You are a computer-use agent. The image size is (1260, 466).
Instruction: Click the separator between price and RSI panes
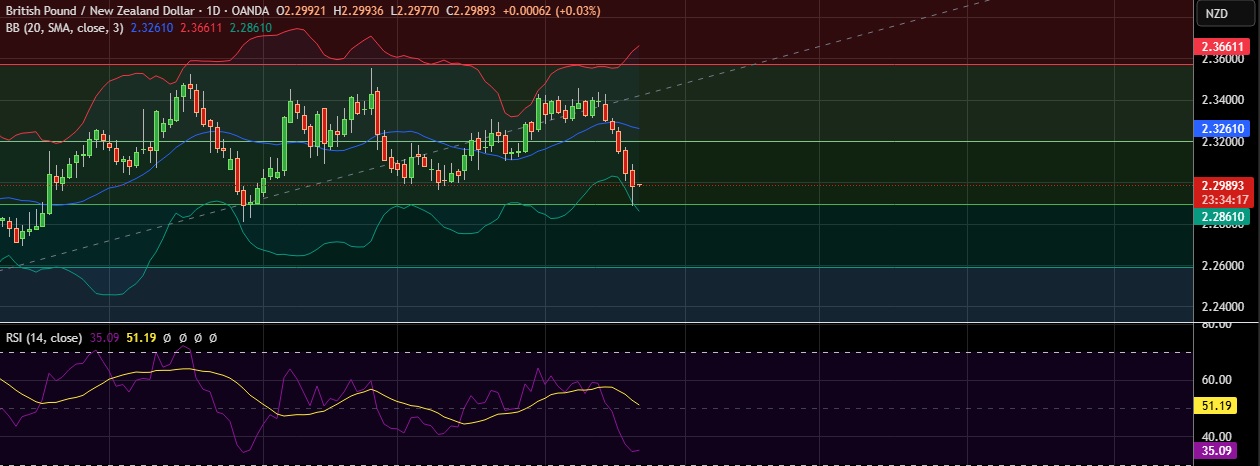(x=600, y=323)
